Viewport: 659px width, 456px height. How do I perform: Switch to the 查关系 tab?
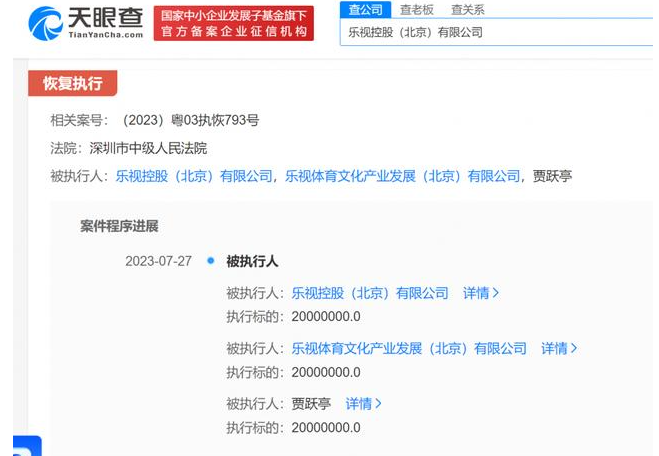[467, 9]
